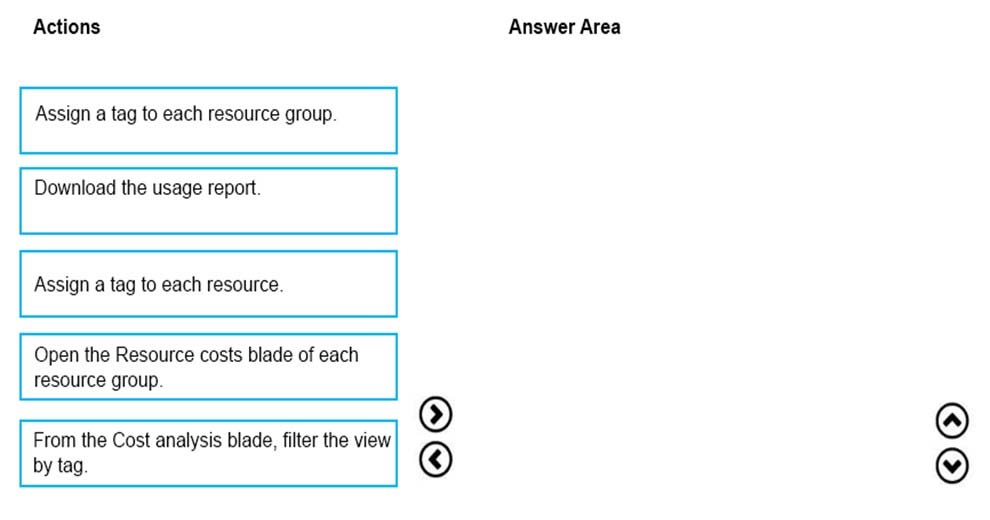Click the move down arrow icon
The image size is (990, 520).
952,466
